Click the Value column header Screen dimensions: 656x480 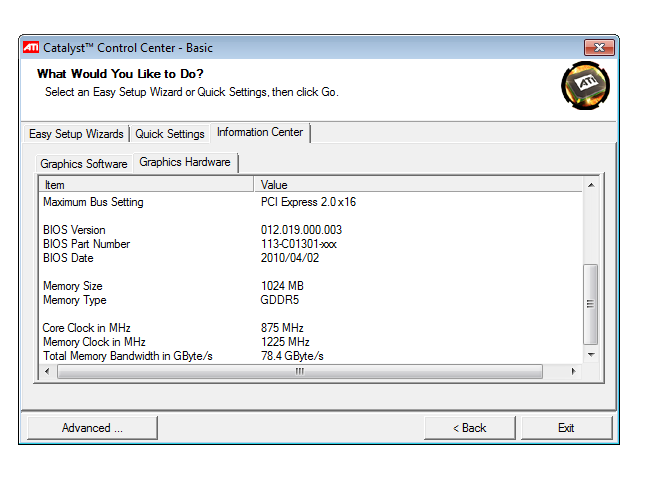(417, 185)
